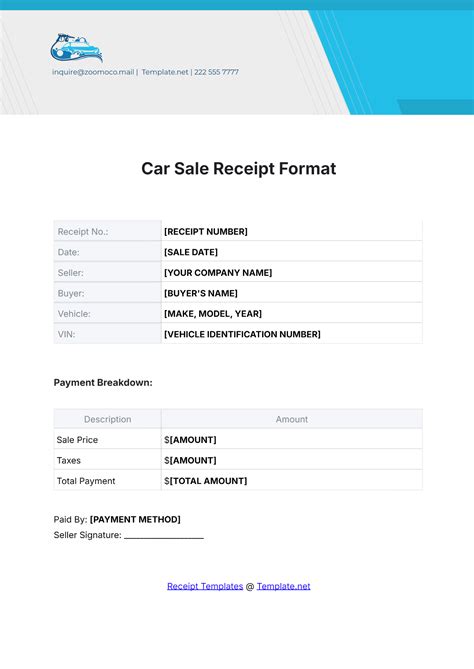Click the [RECEIPT NUMBER] placeholder

pyautogui.click(x=206, y=231)
